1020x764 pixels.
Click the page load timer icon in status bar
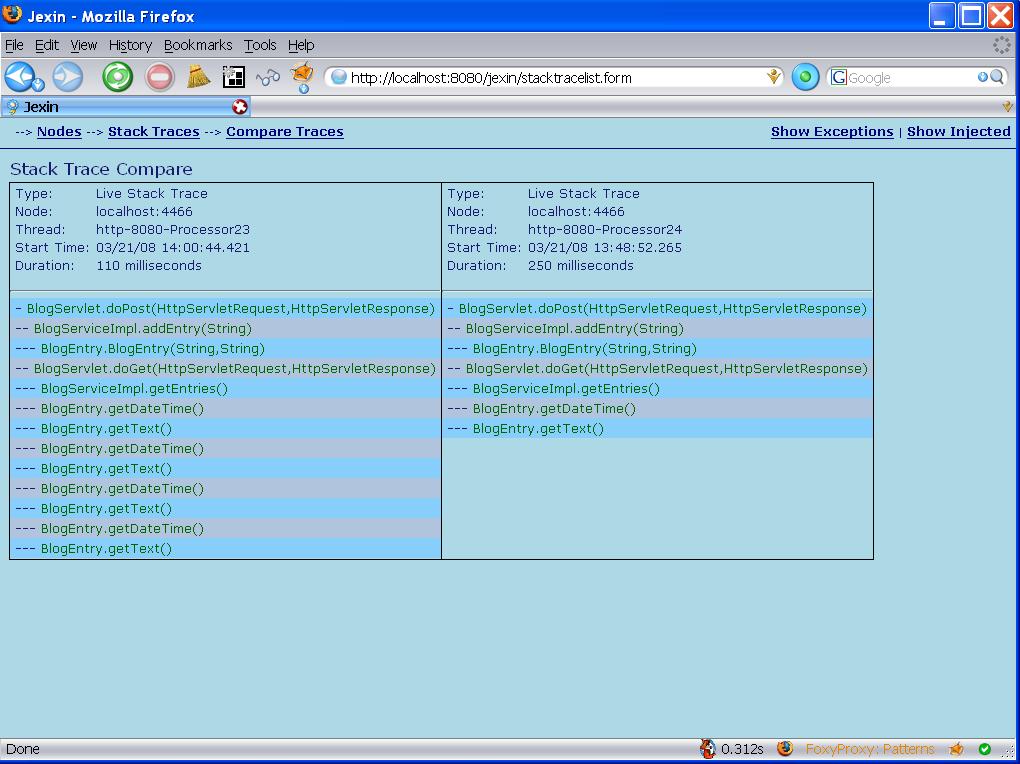[x=708, y=749]
